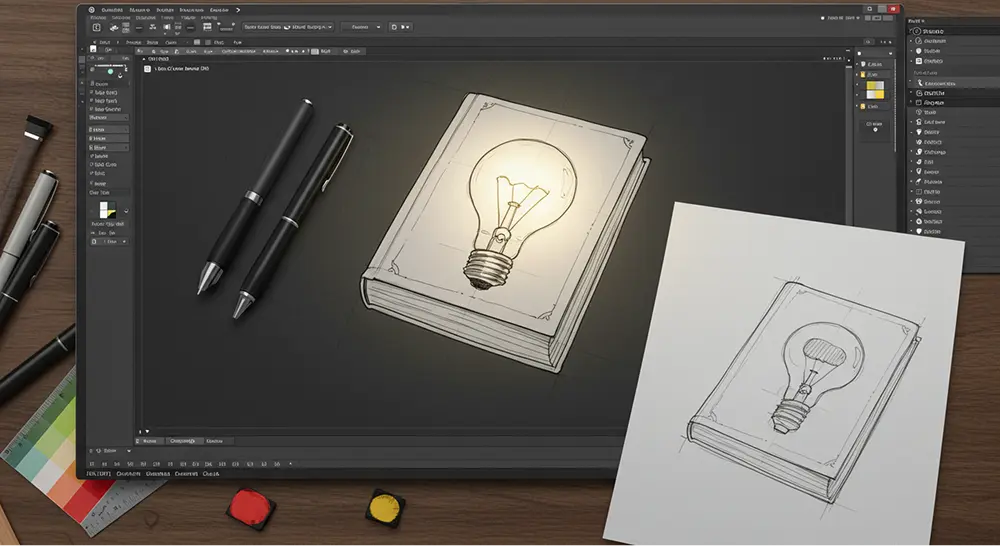Open the first menu in the top menu bar

point(112,10)
